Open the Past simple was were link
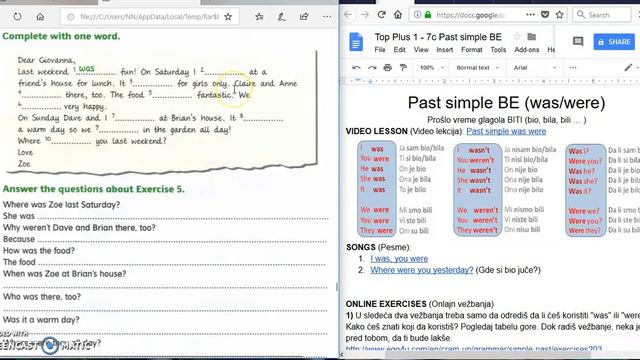640x360 pixels. [506, 131]
